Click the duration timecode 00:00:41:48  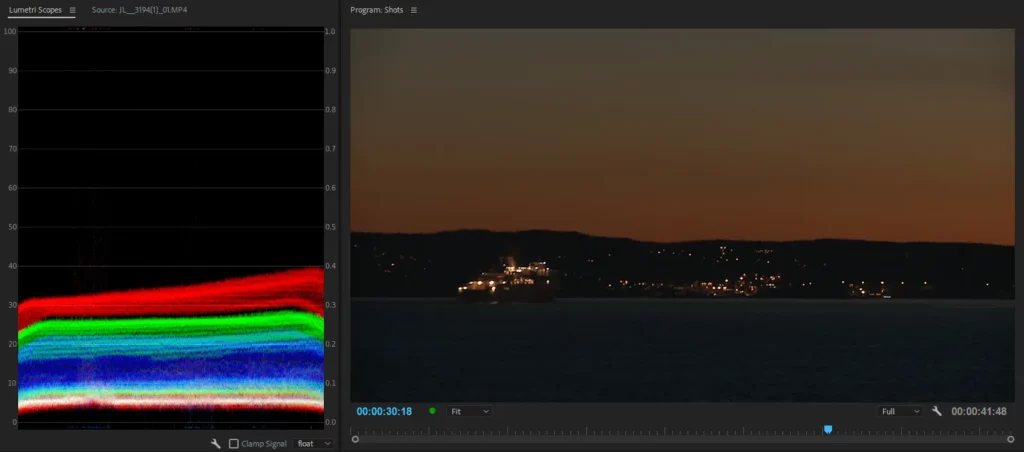(x=978, y=412)
